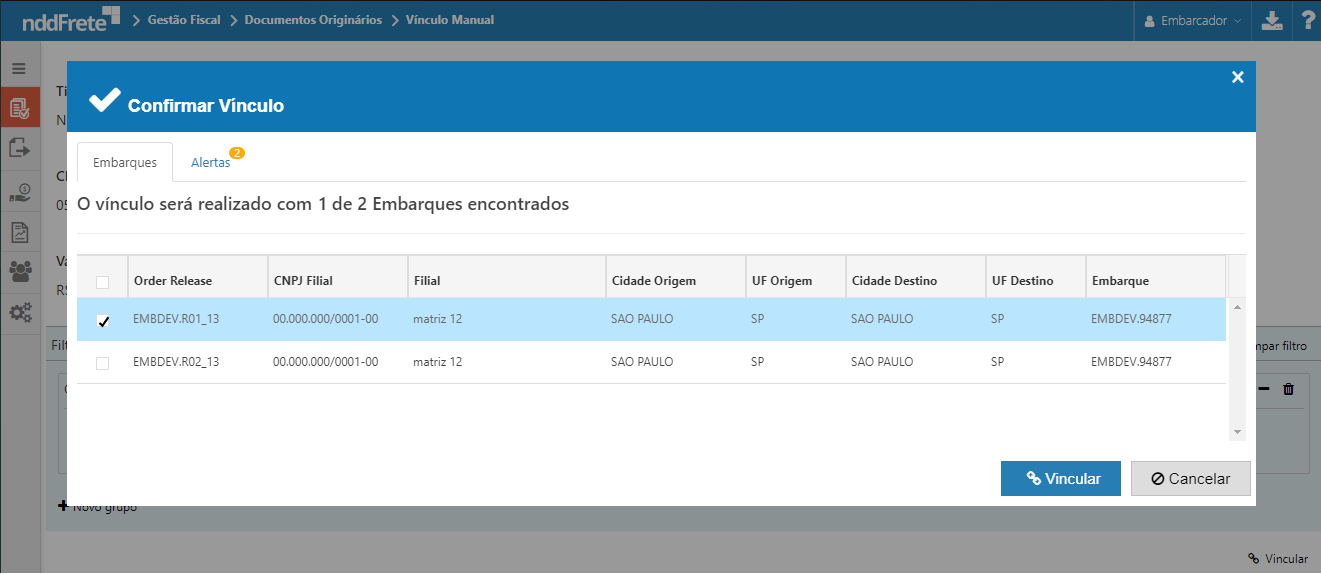Image resolution: width=1321 pixels, height=574 pixels.
Task: Click the table scrollbar down arrow
Action: (1237, 432)
